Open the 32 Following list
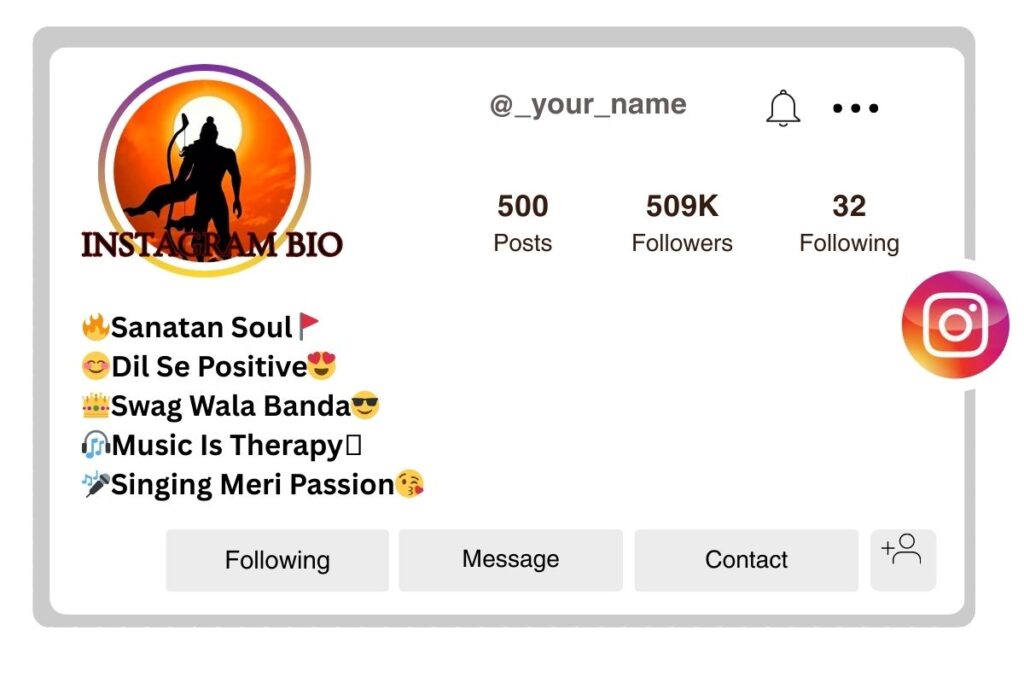The height and width of the screenshot is (683, 1024). (849, 223)
